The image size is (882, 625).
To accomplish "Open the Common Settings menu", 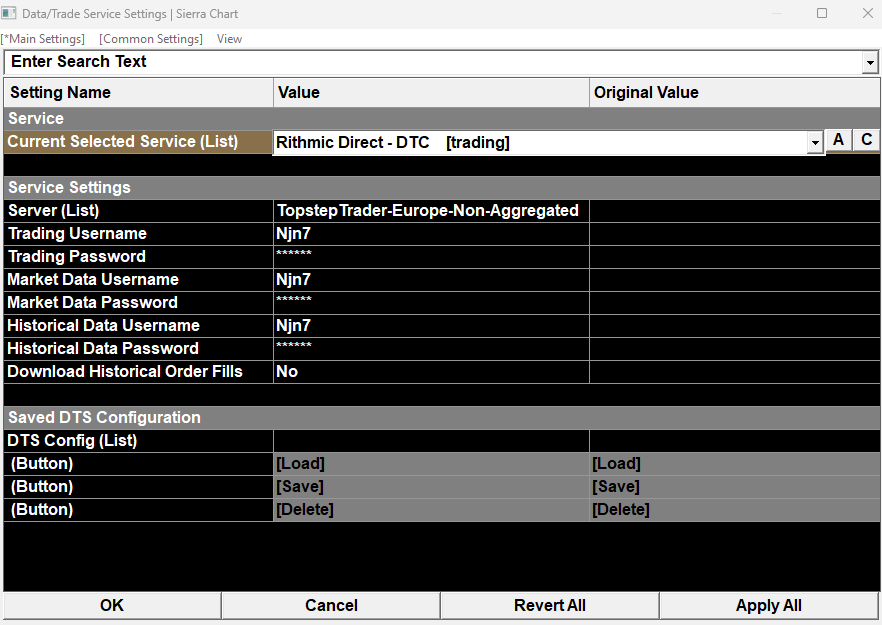I will click(x=151, y=39).
